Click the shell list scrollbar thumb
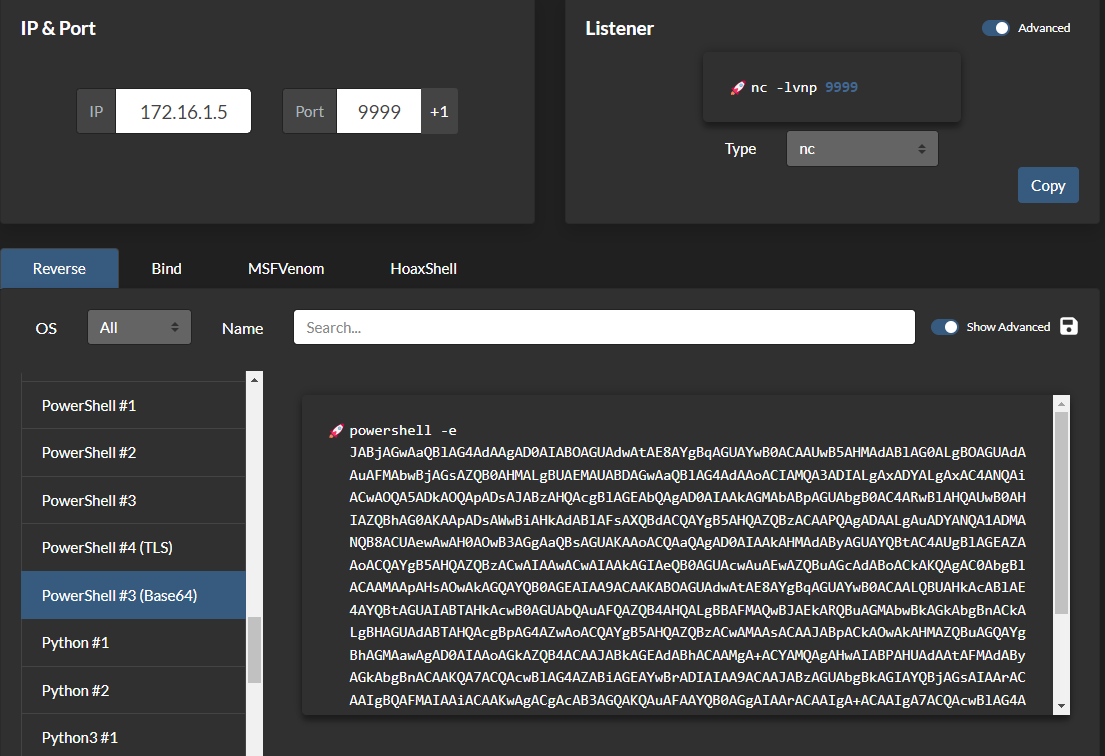The image size is (1105, 756). point(254,650)
